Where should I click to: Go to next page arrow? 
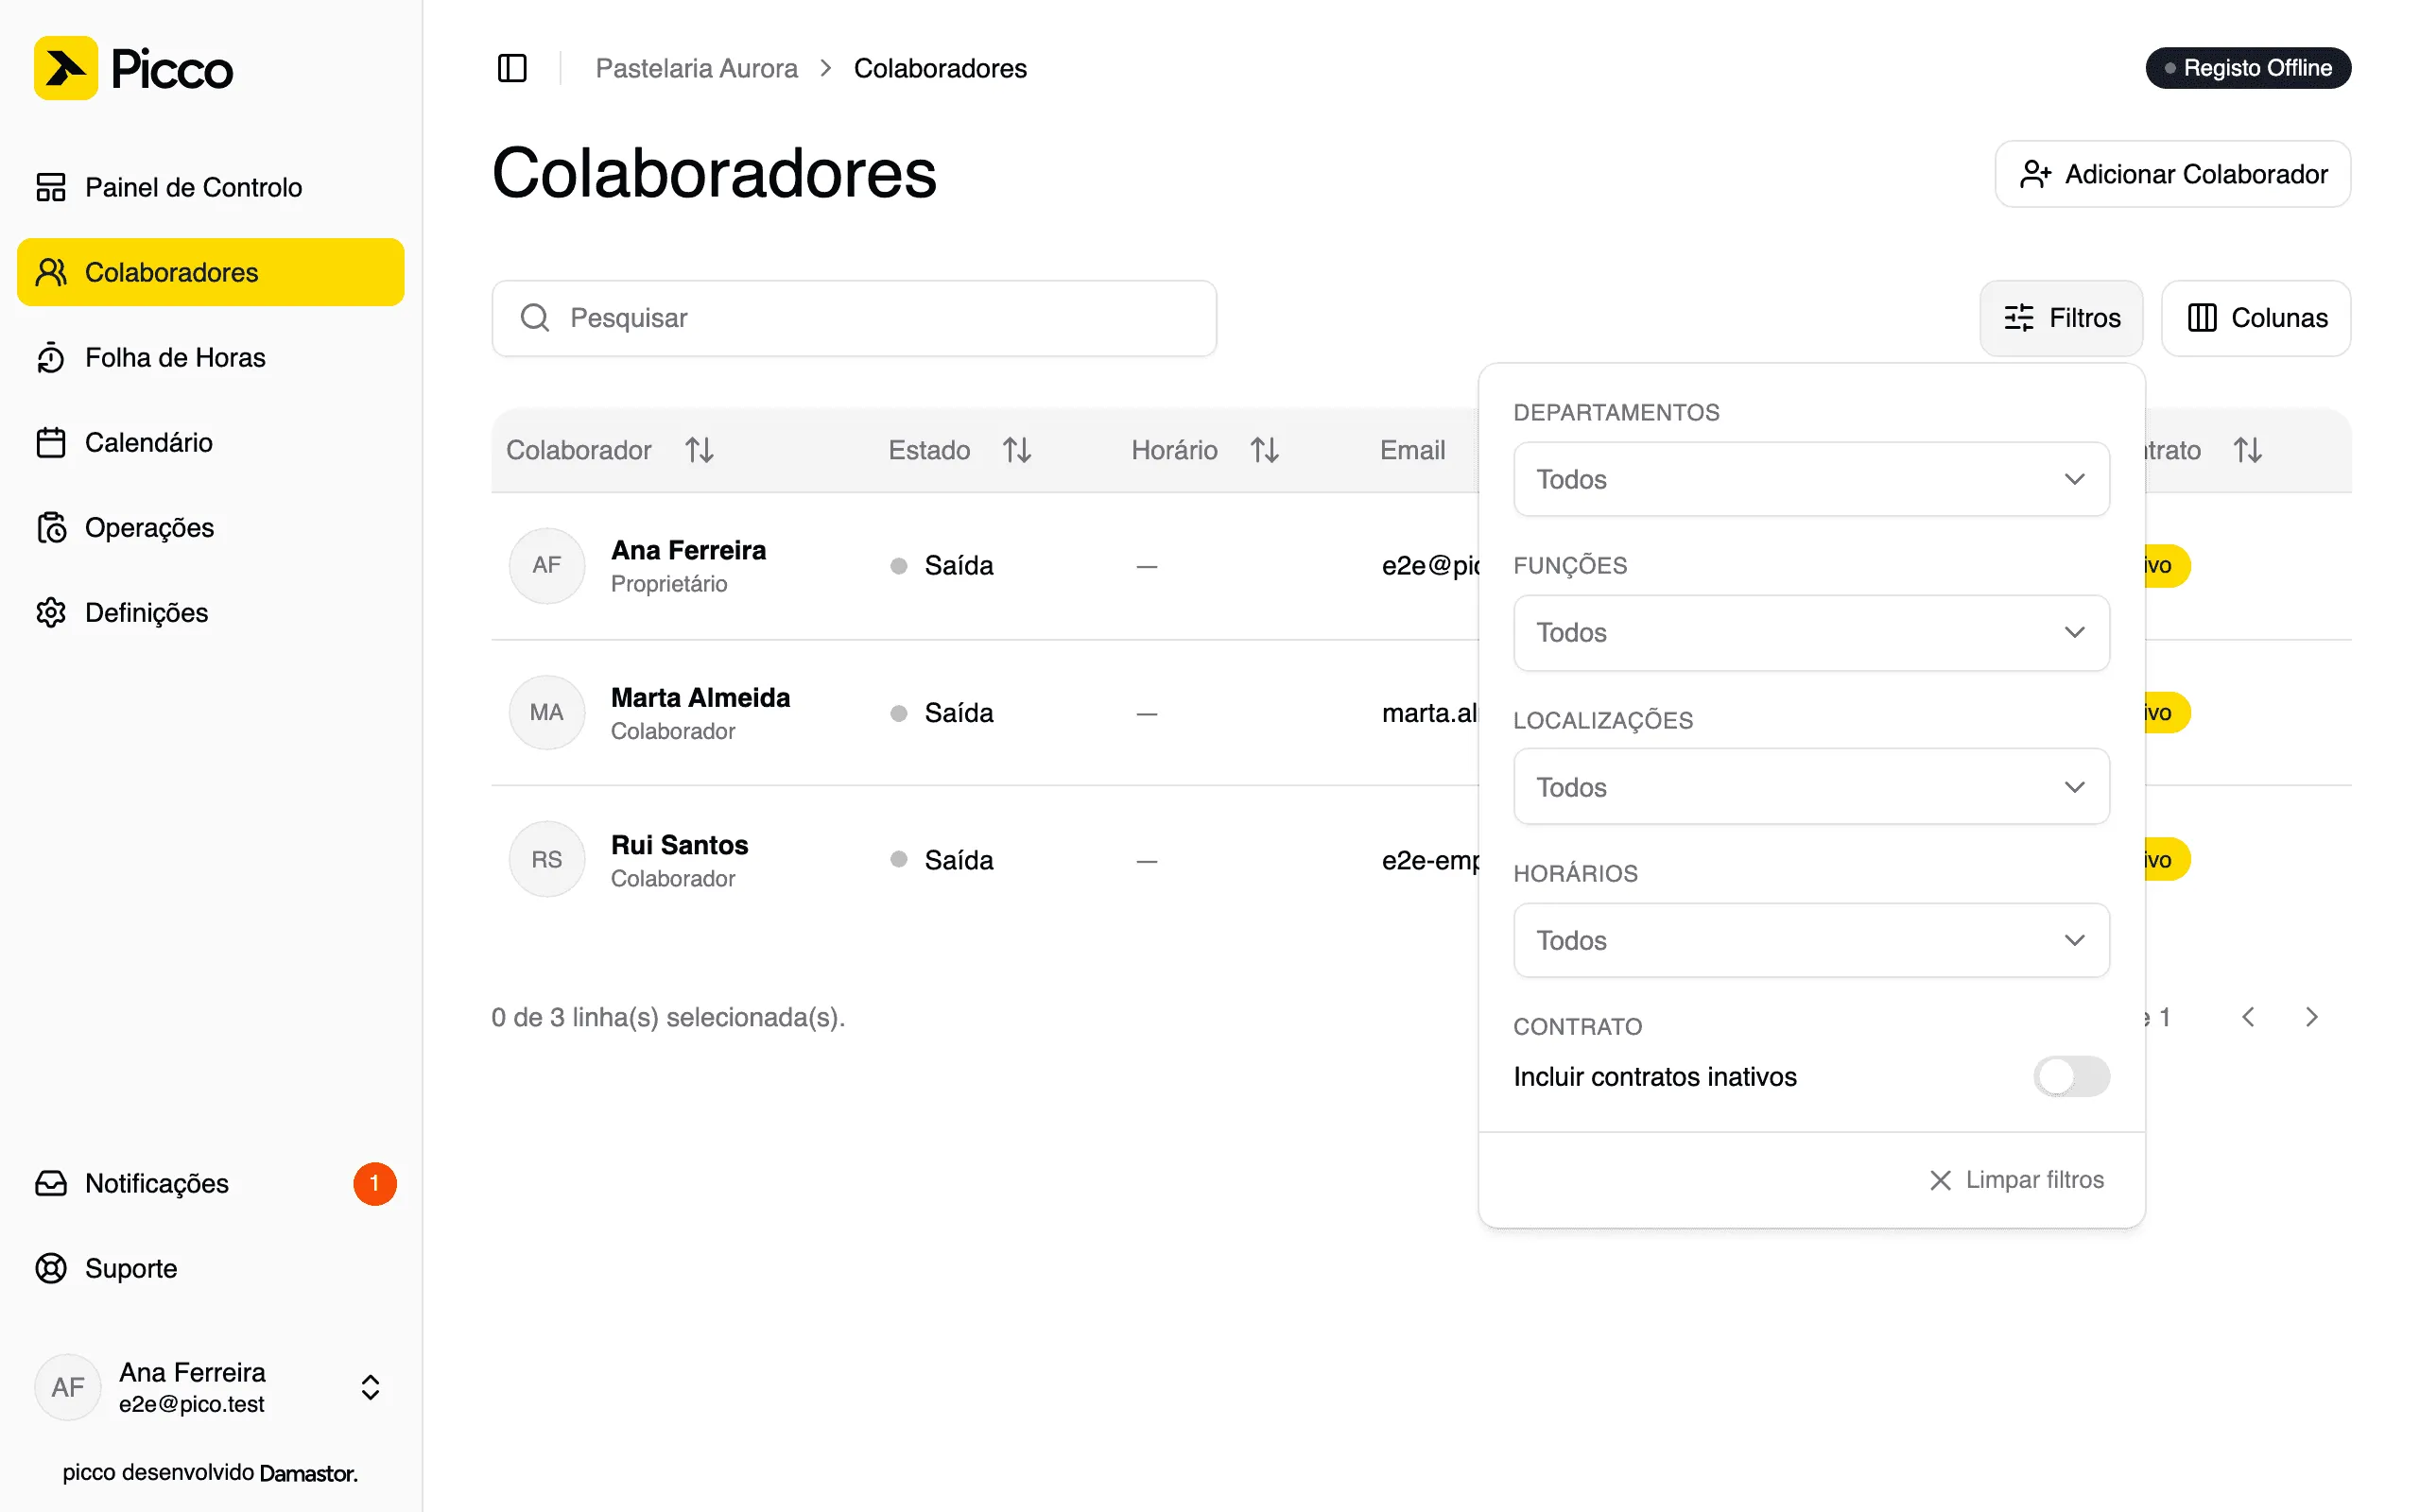coord(2311,1017)
